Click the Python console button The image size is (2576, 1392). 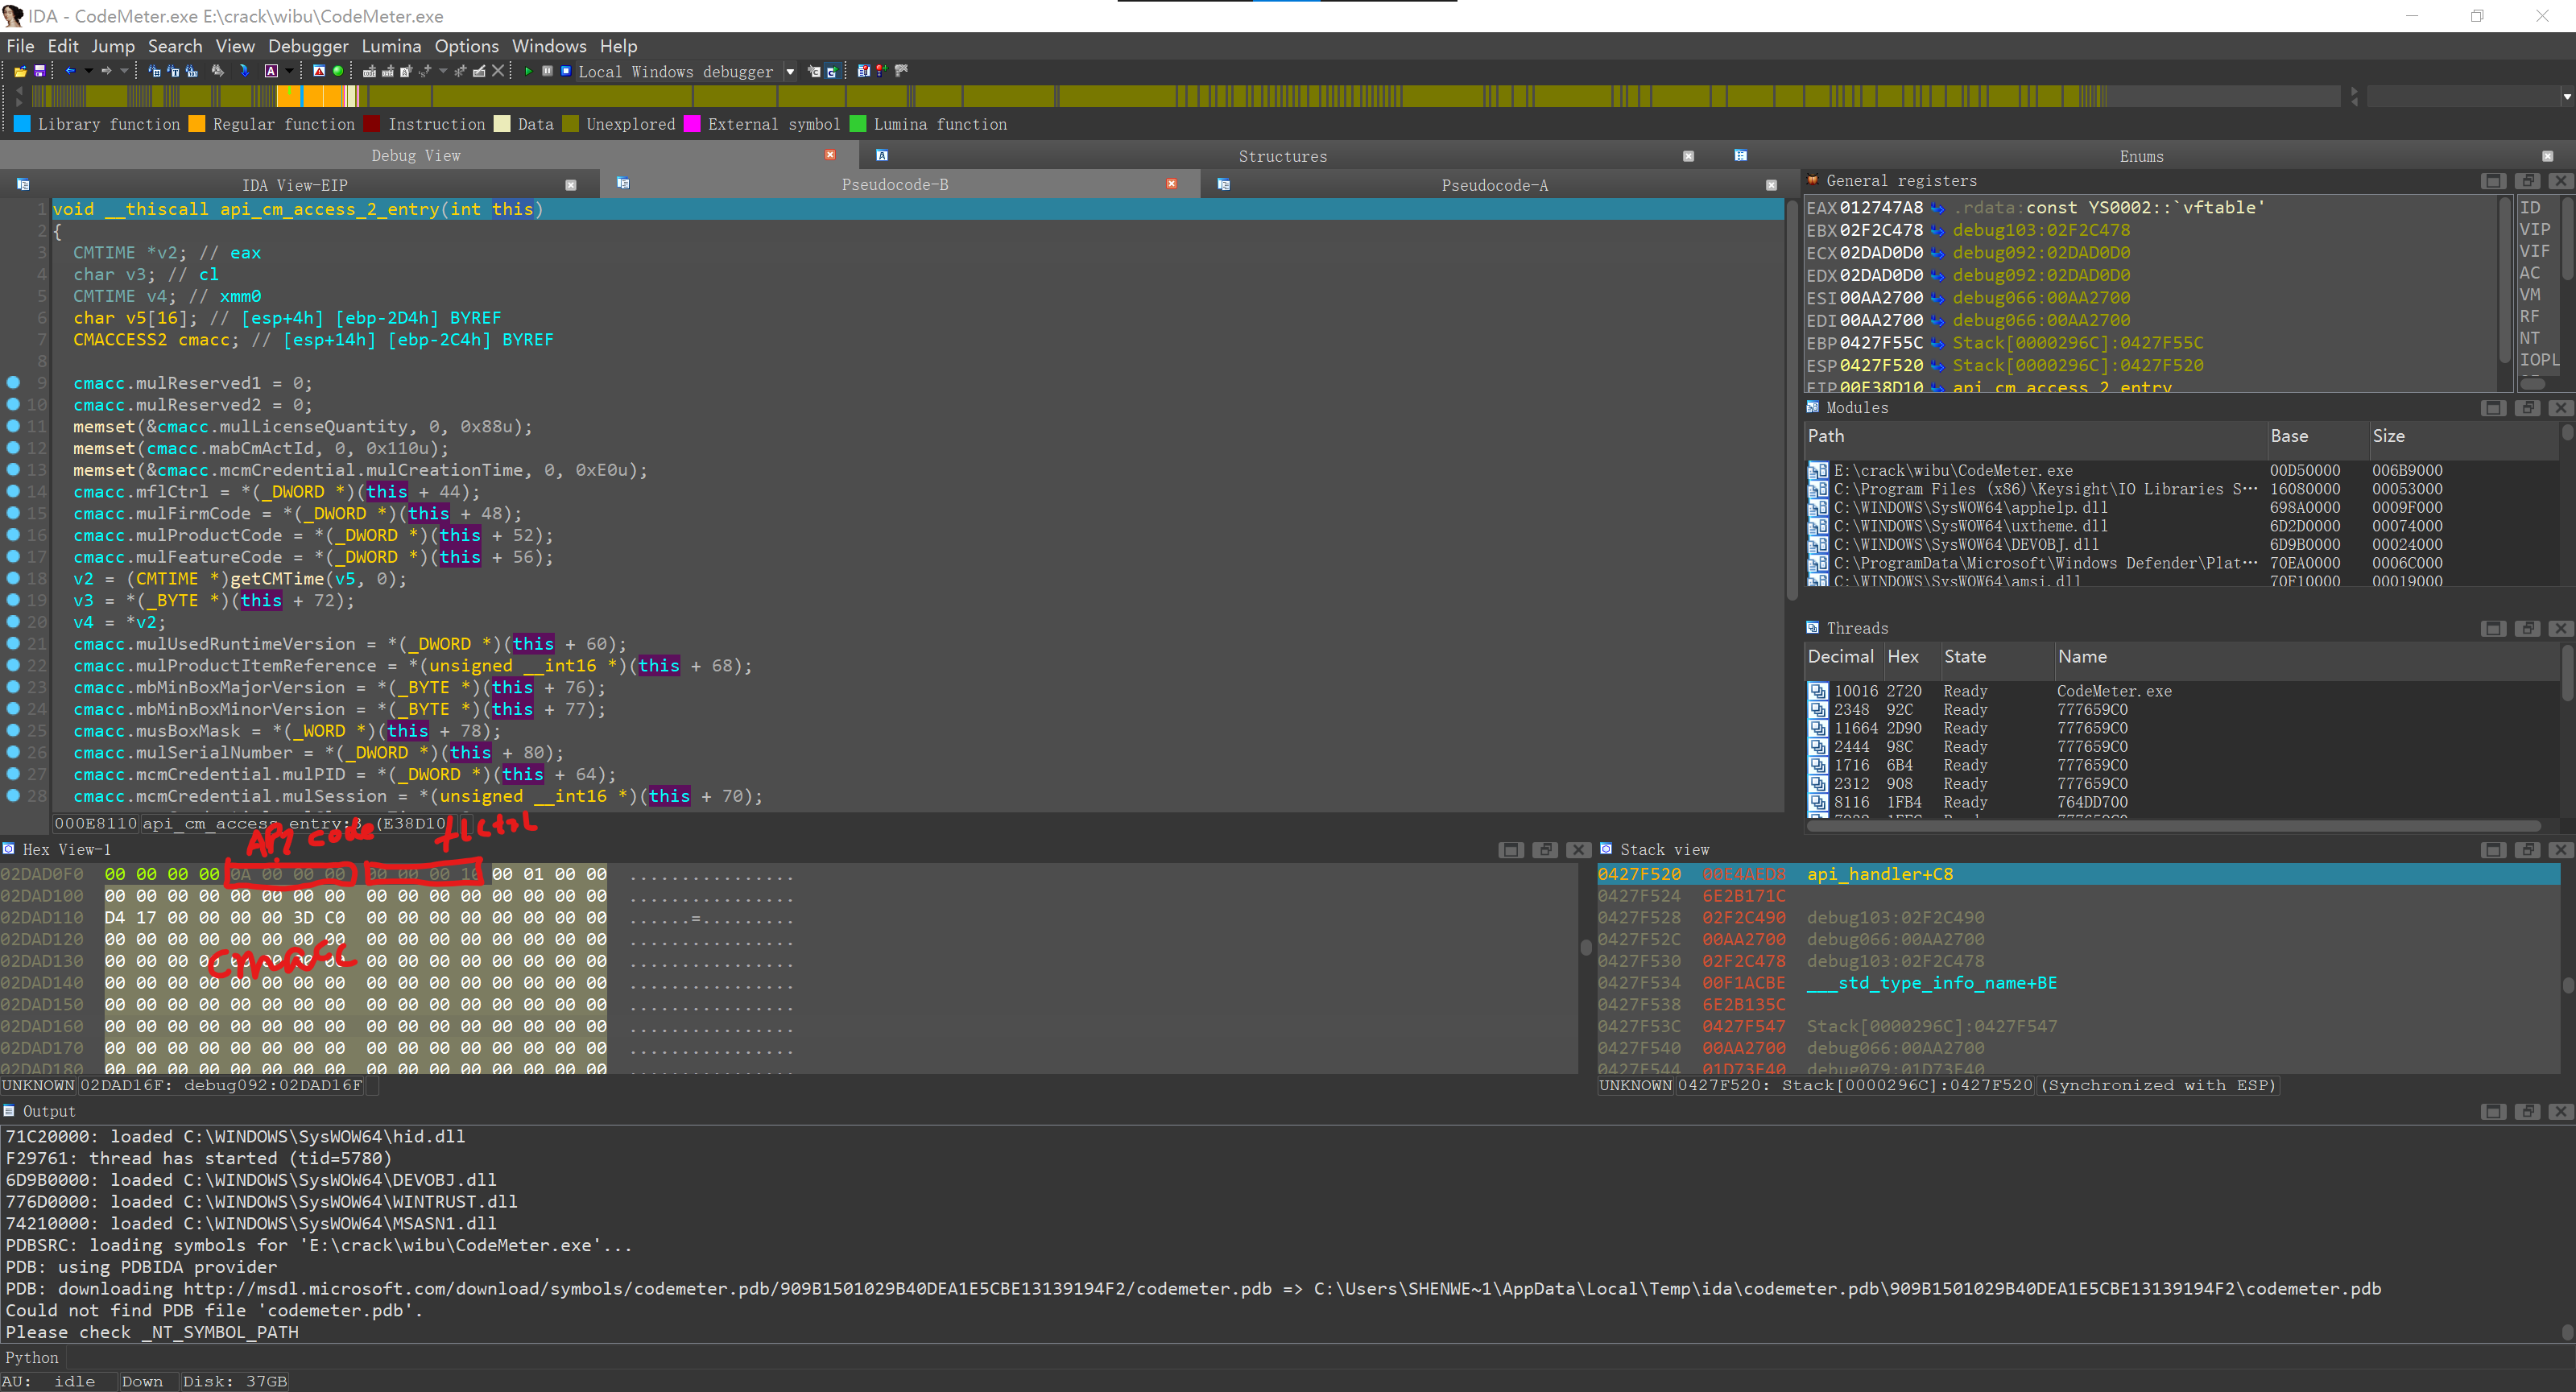32,1357
